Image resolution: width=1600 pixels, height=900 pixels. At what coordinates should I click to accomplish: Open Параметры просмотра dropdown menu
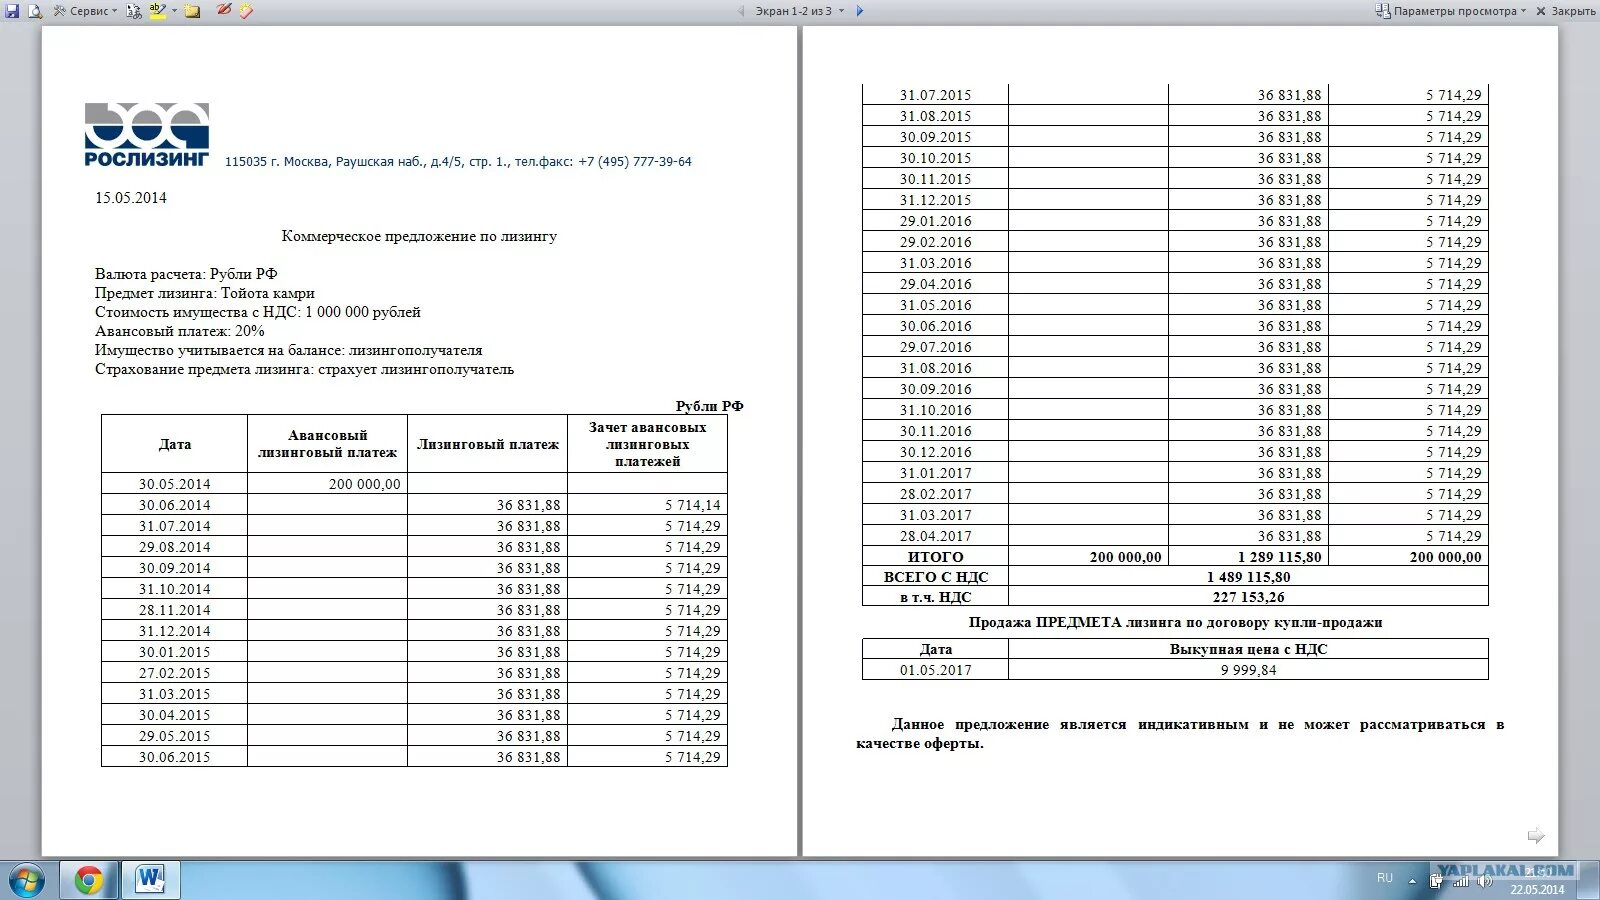(1460, 11)
